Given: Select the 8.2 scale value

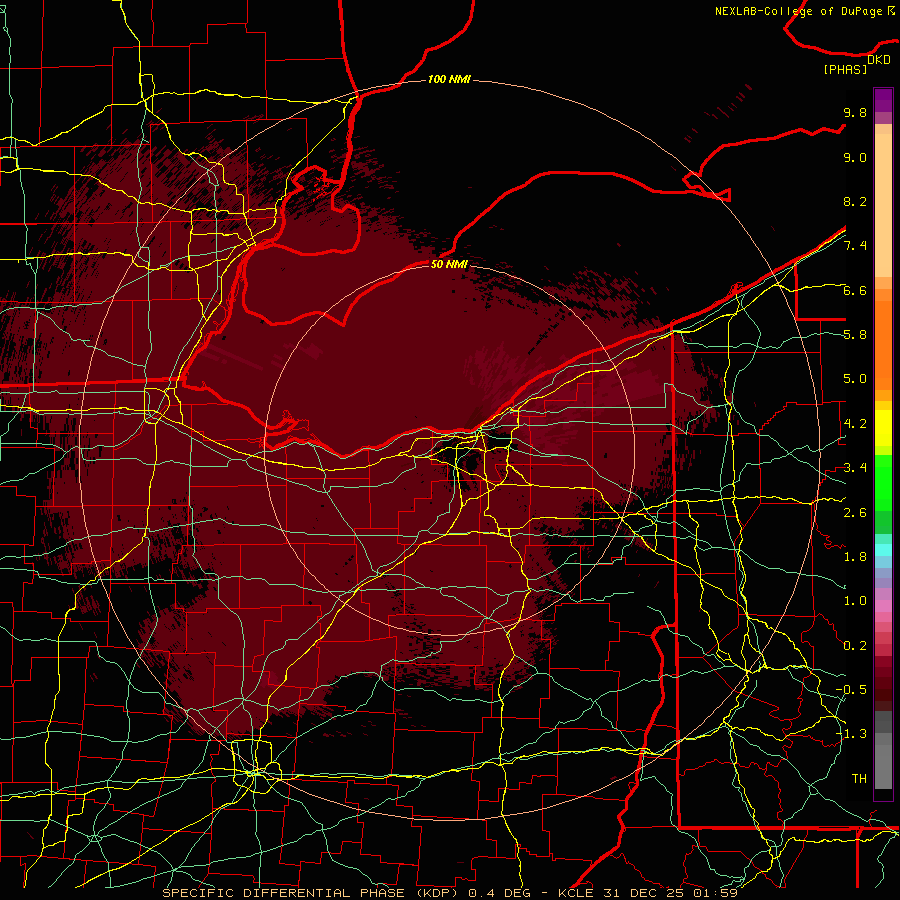Looking at the screenshot, I should (855, 201).
